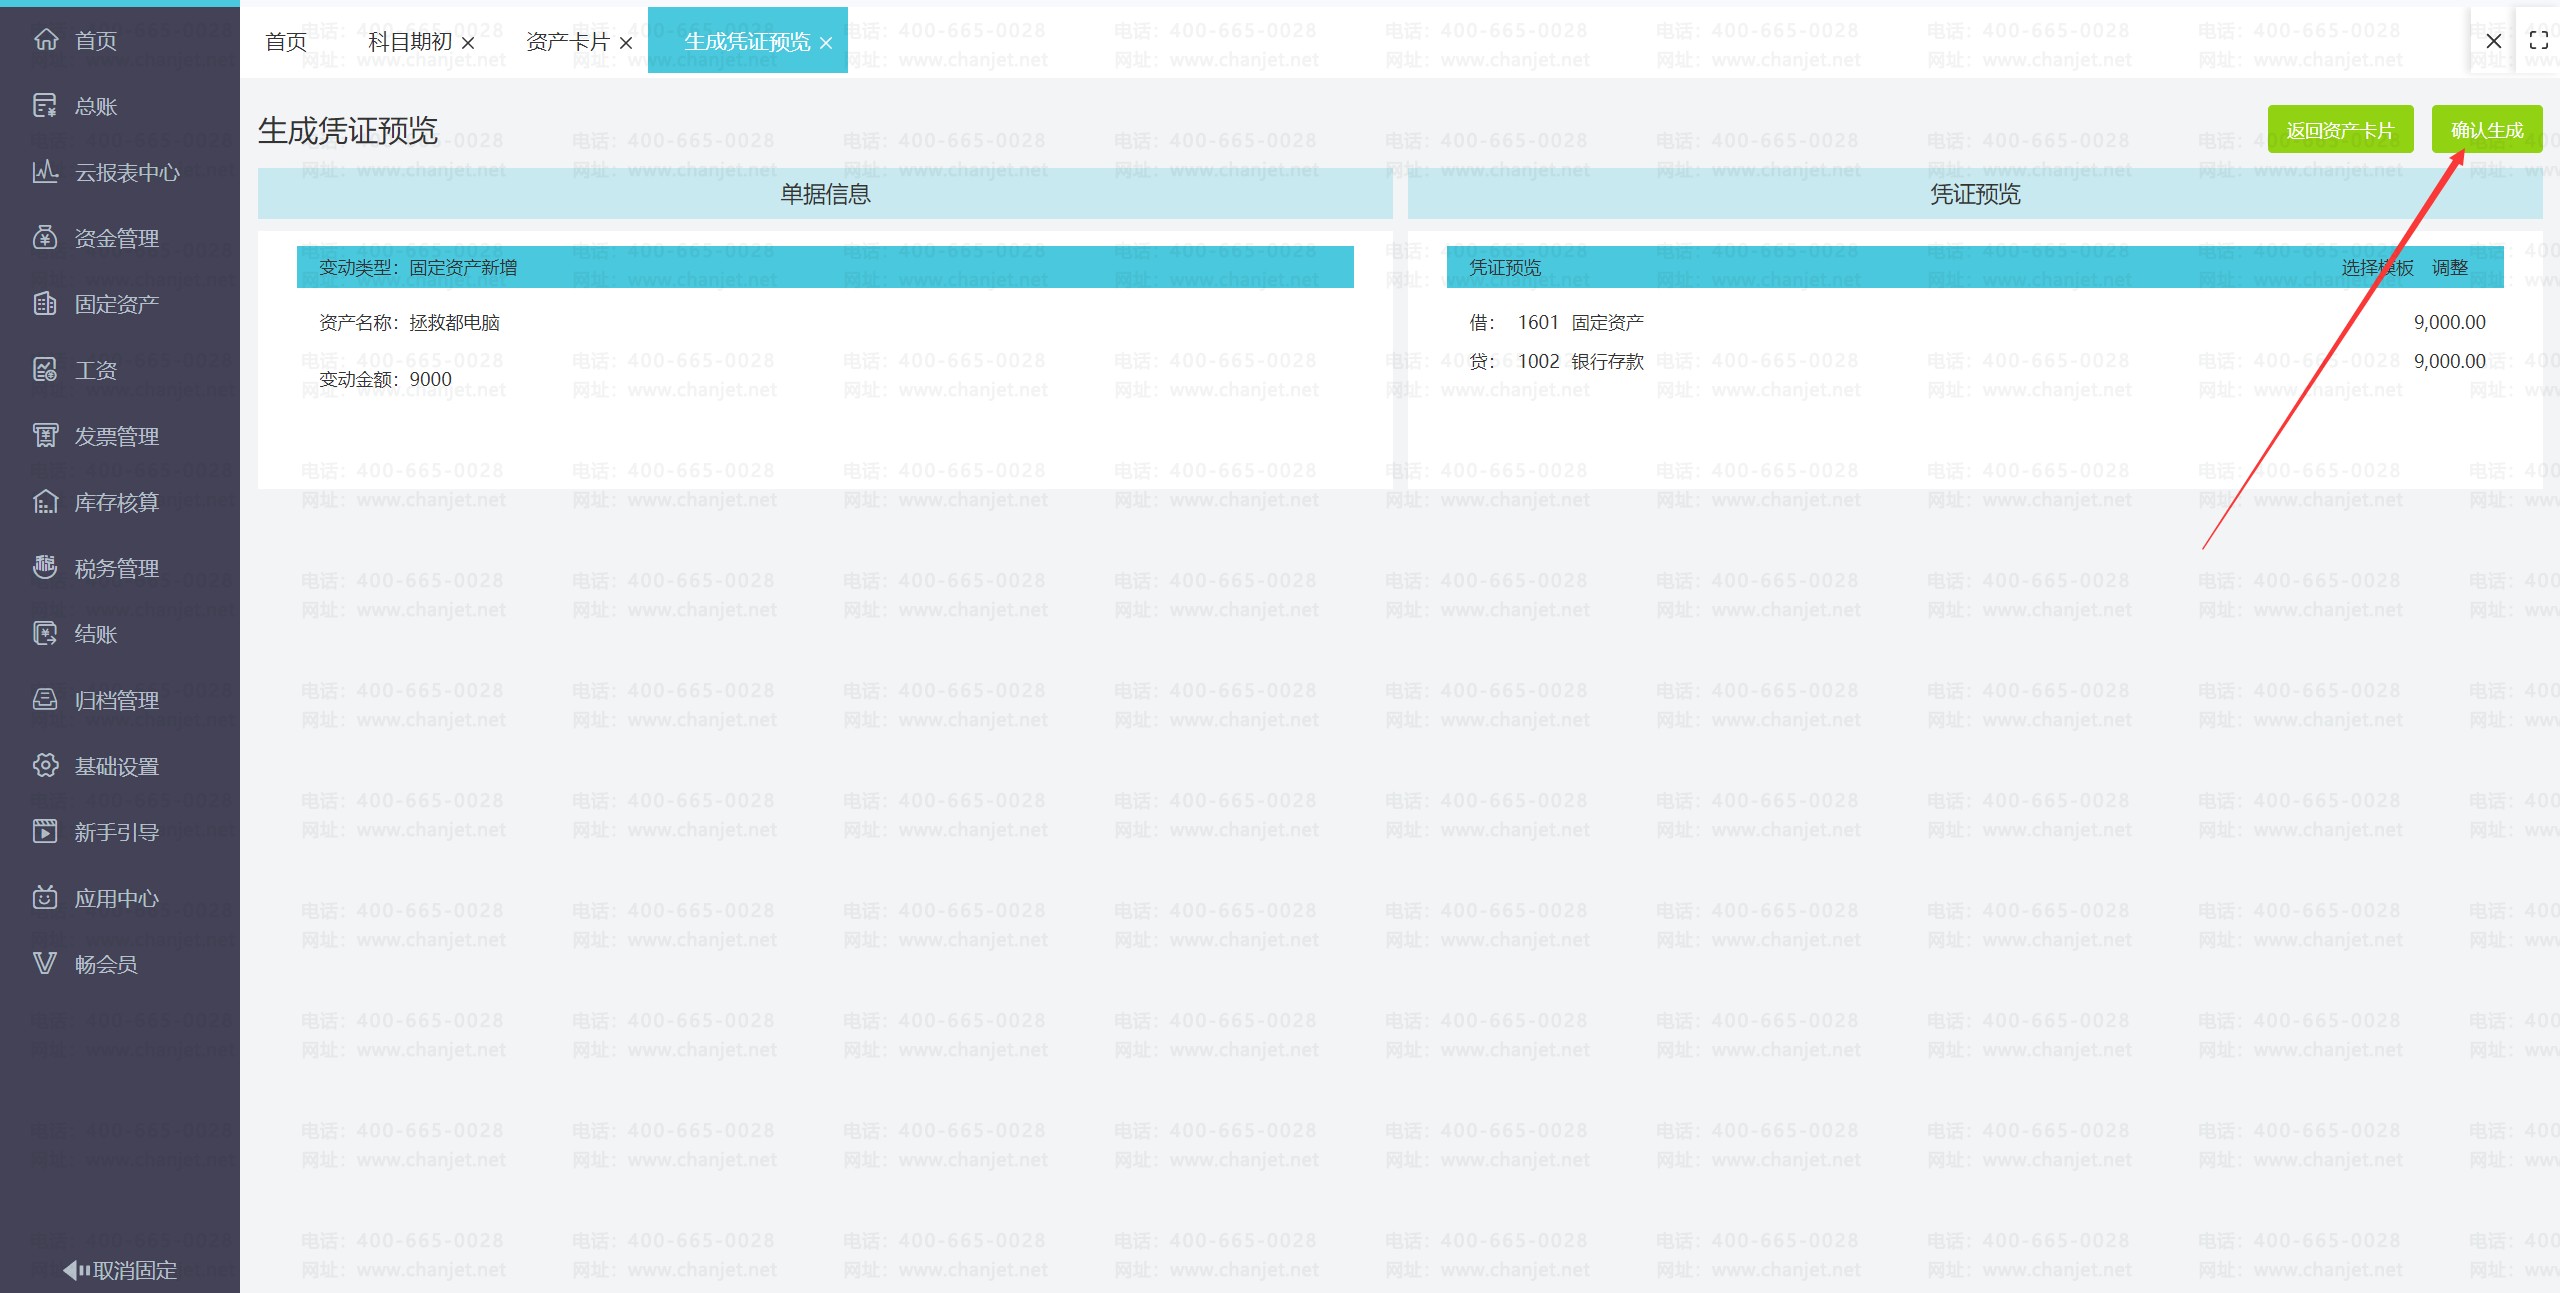This screenshot has height=1293, width=2560.
Task: Click the 调整 link in voucher preview
Action: pyautogui.click(x=2450, y=268)
